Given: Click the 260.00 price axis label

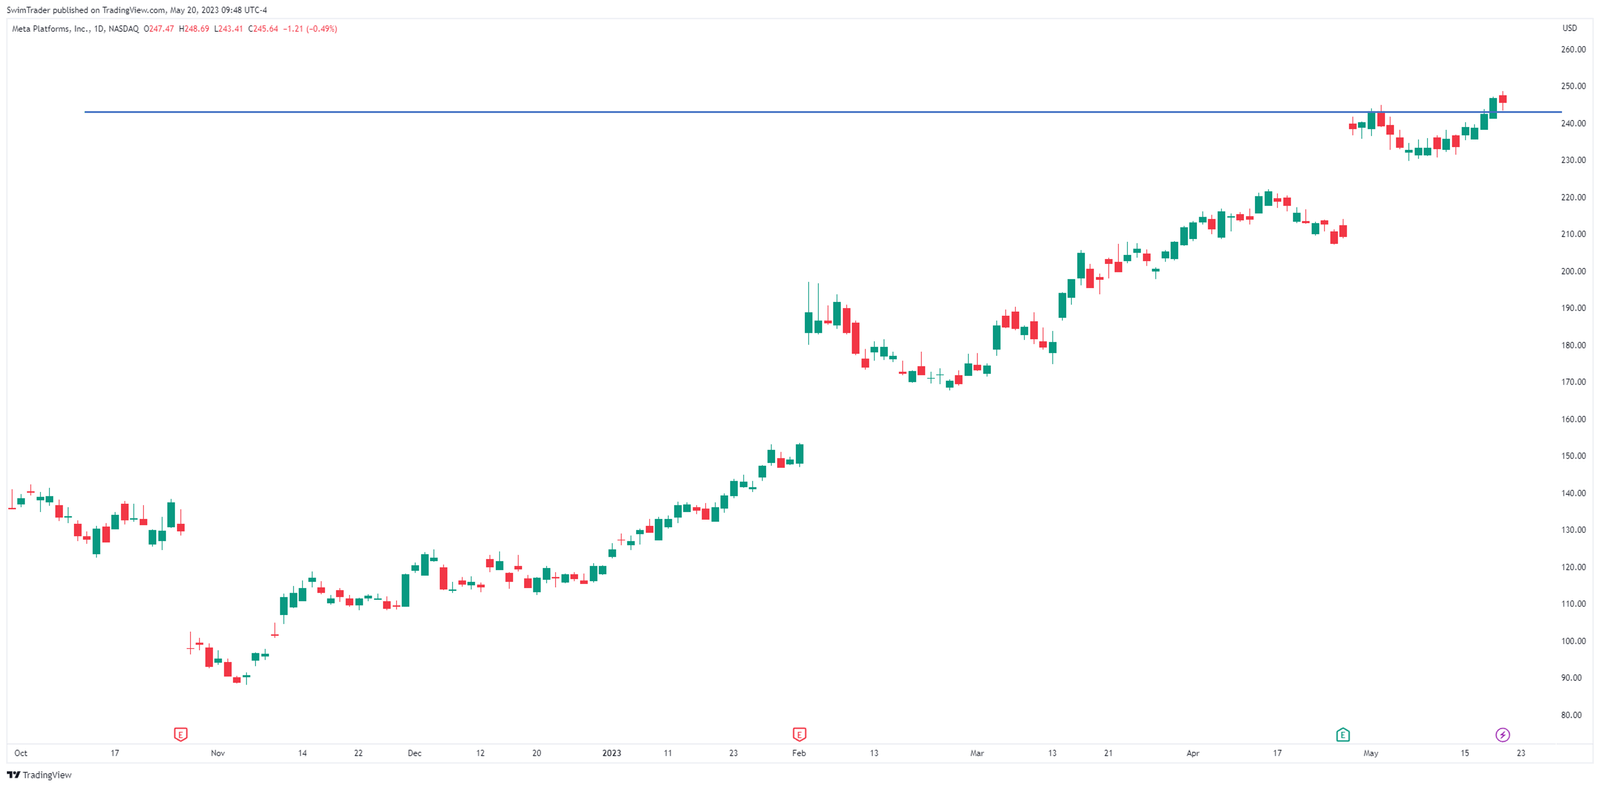Looking at the screenshot, I should click(1573, 49).
